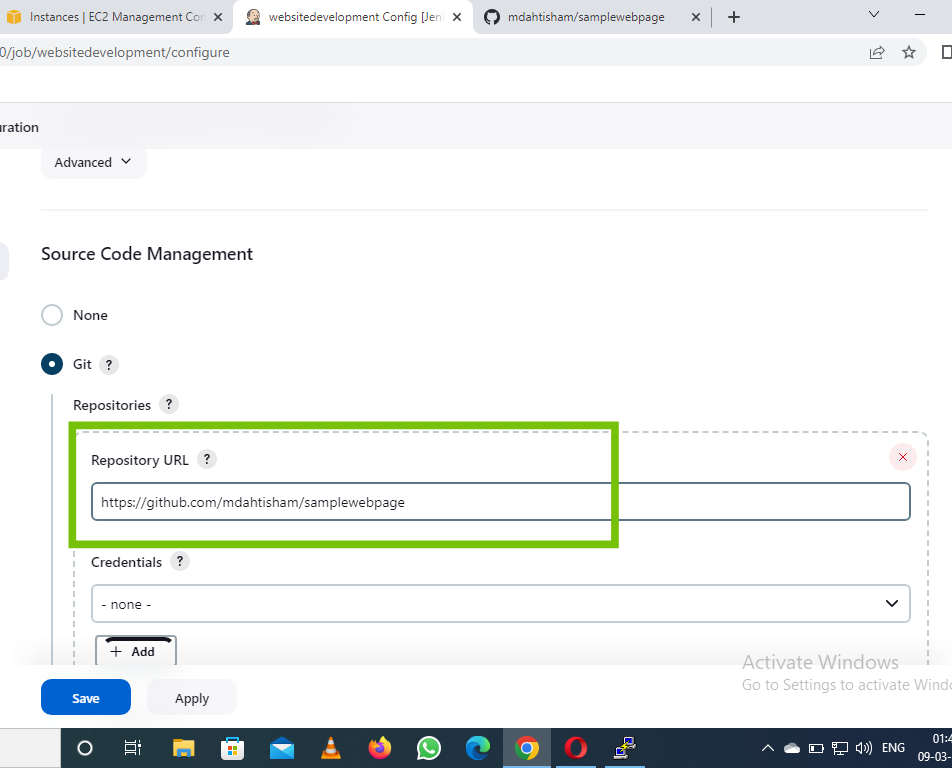Open Google Chrome from taskbar
The height and width of the screenshot is (768, 952).
pos(527,748)
